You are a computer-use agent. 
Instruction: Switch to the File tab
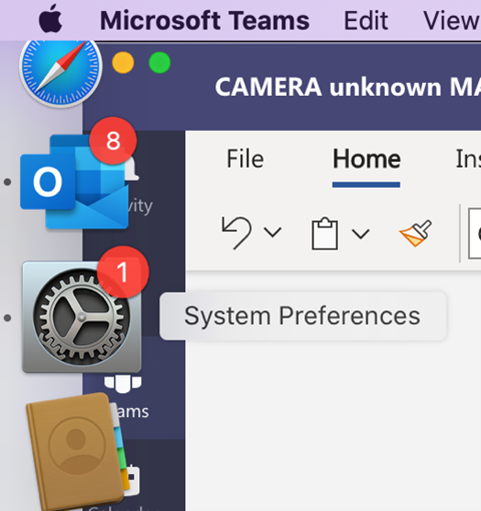(x=245, y=159)
